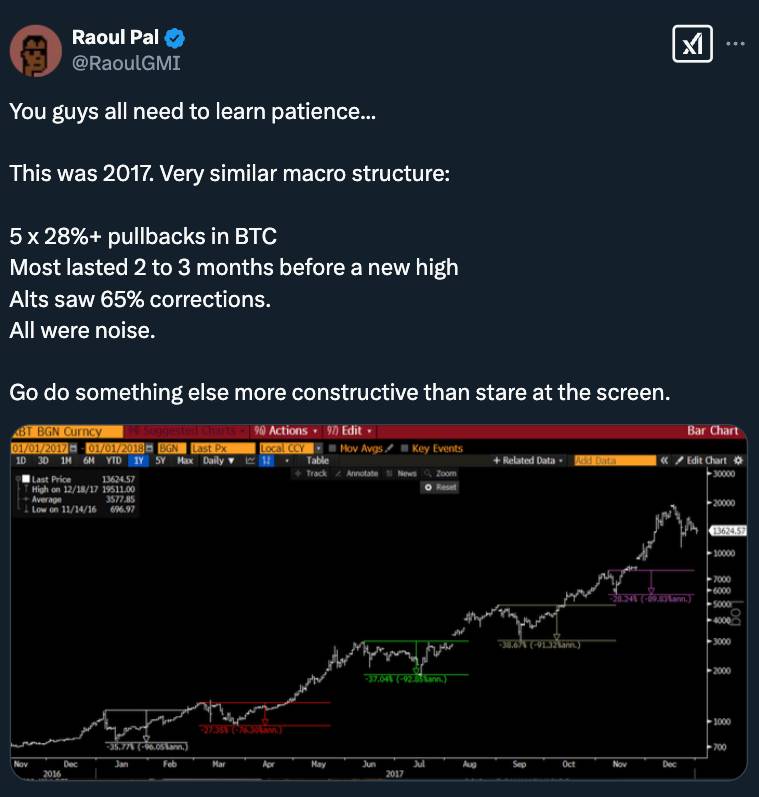Select the bar chart style icon

[x=266, y=461]
